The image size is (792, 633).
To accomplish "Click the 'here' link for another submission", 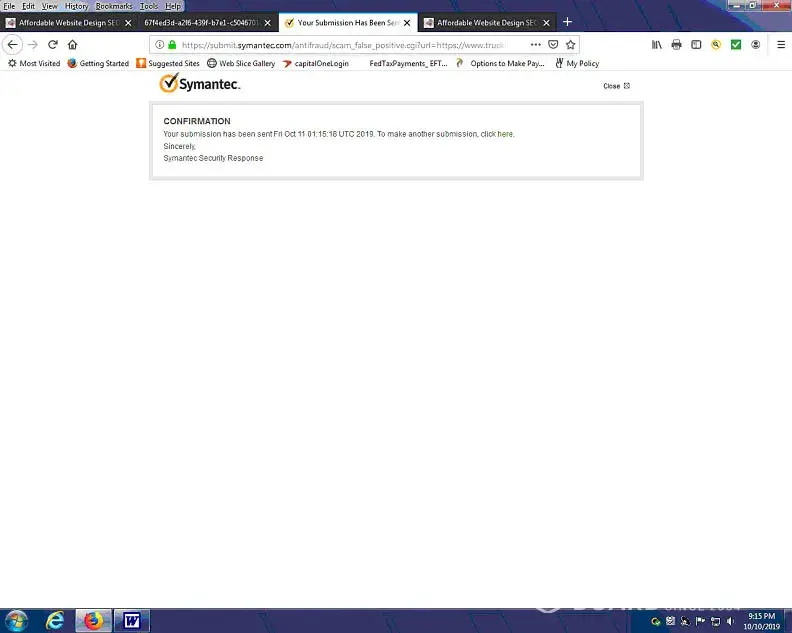I will click(505, 134).
